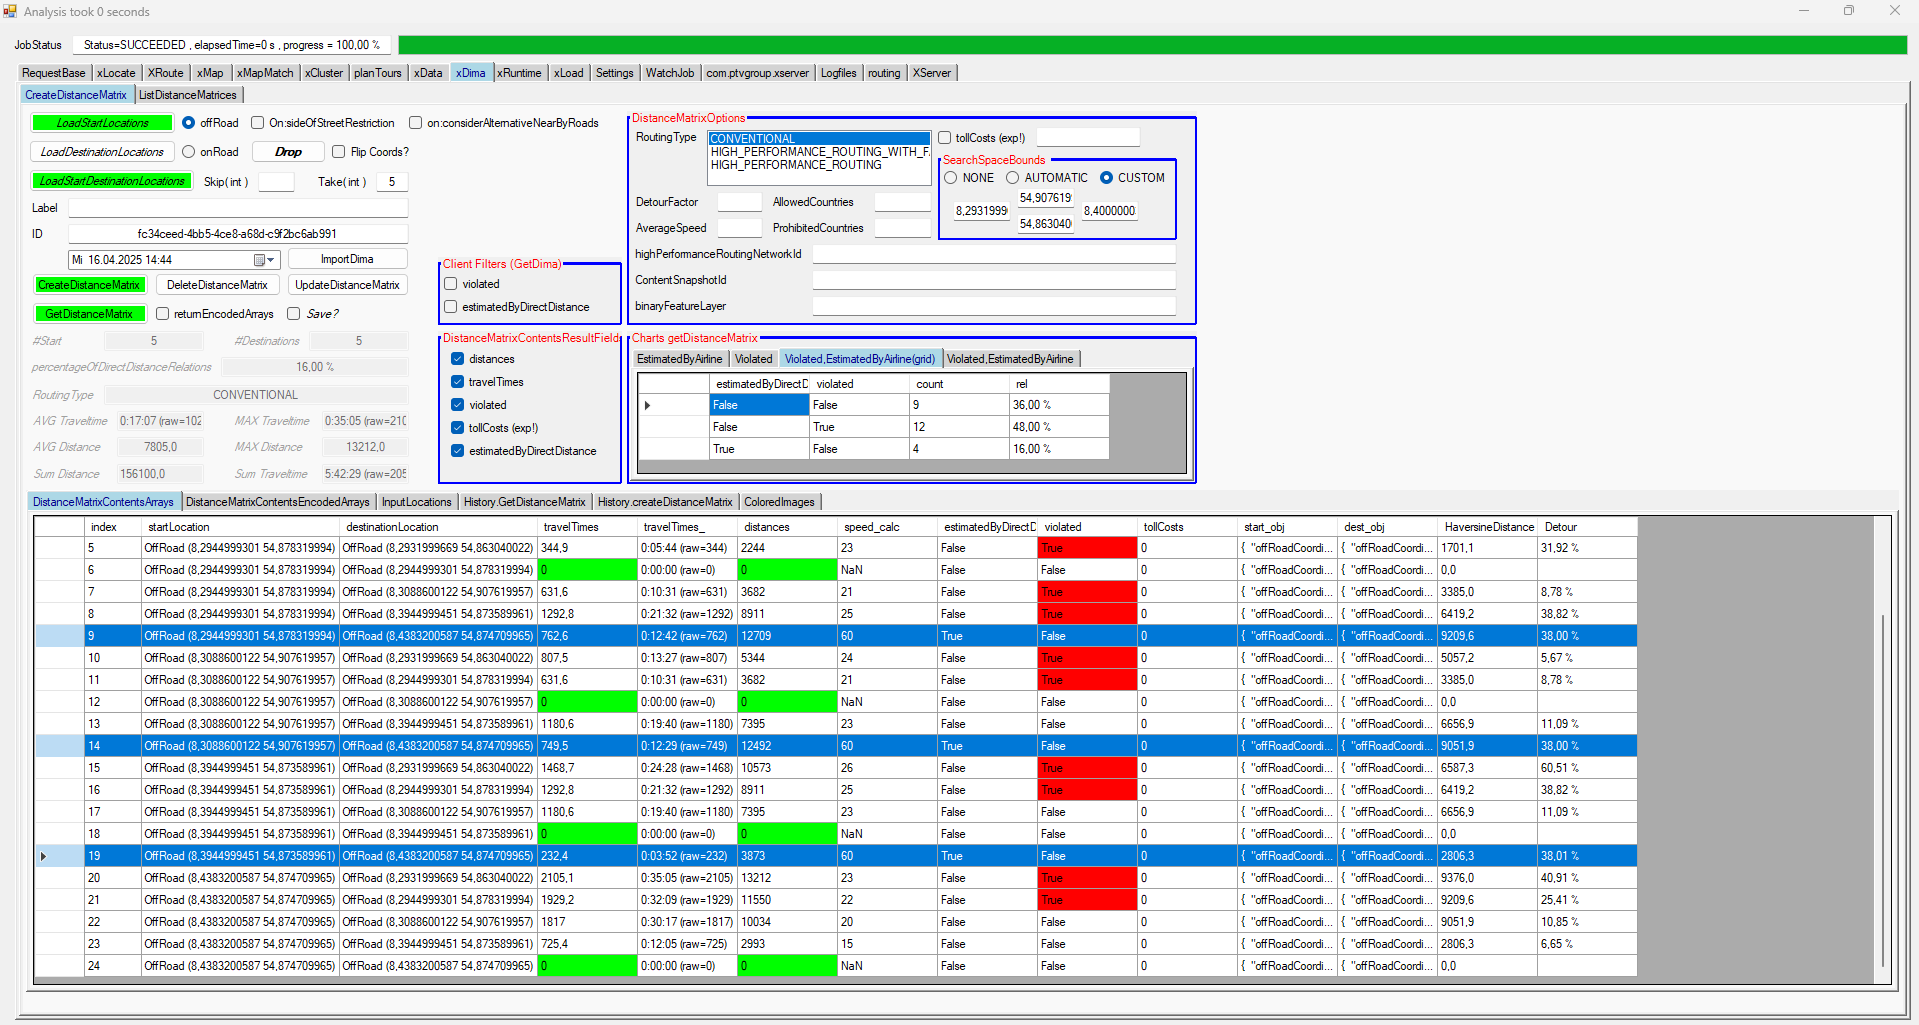Viewport: 1919px width, 1025px height.
Task: Click the application icon in the title bar
Action: pos(10,11)
